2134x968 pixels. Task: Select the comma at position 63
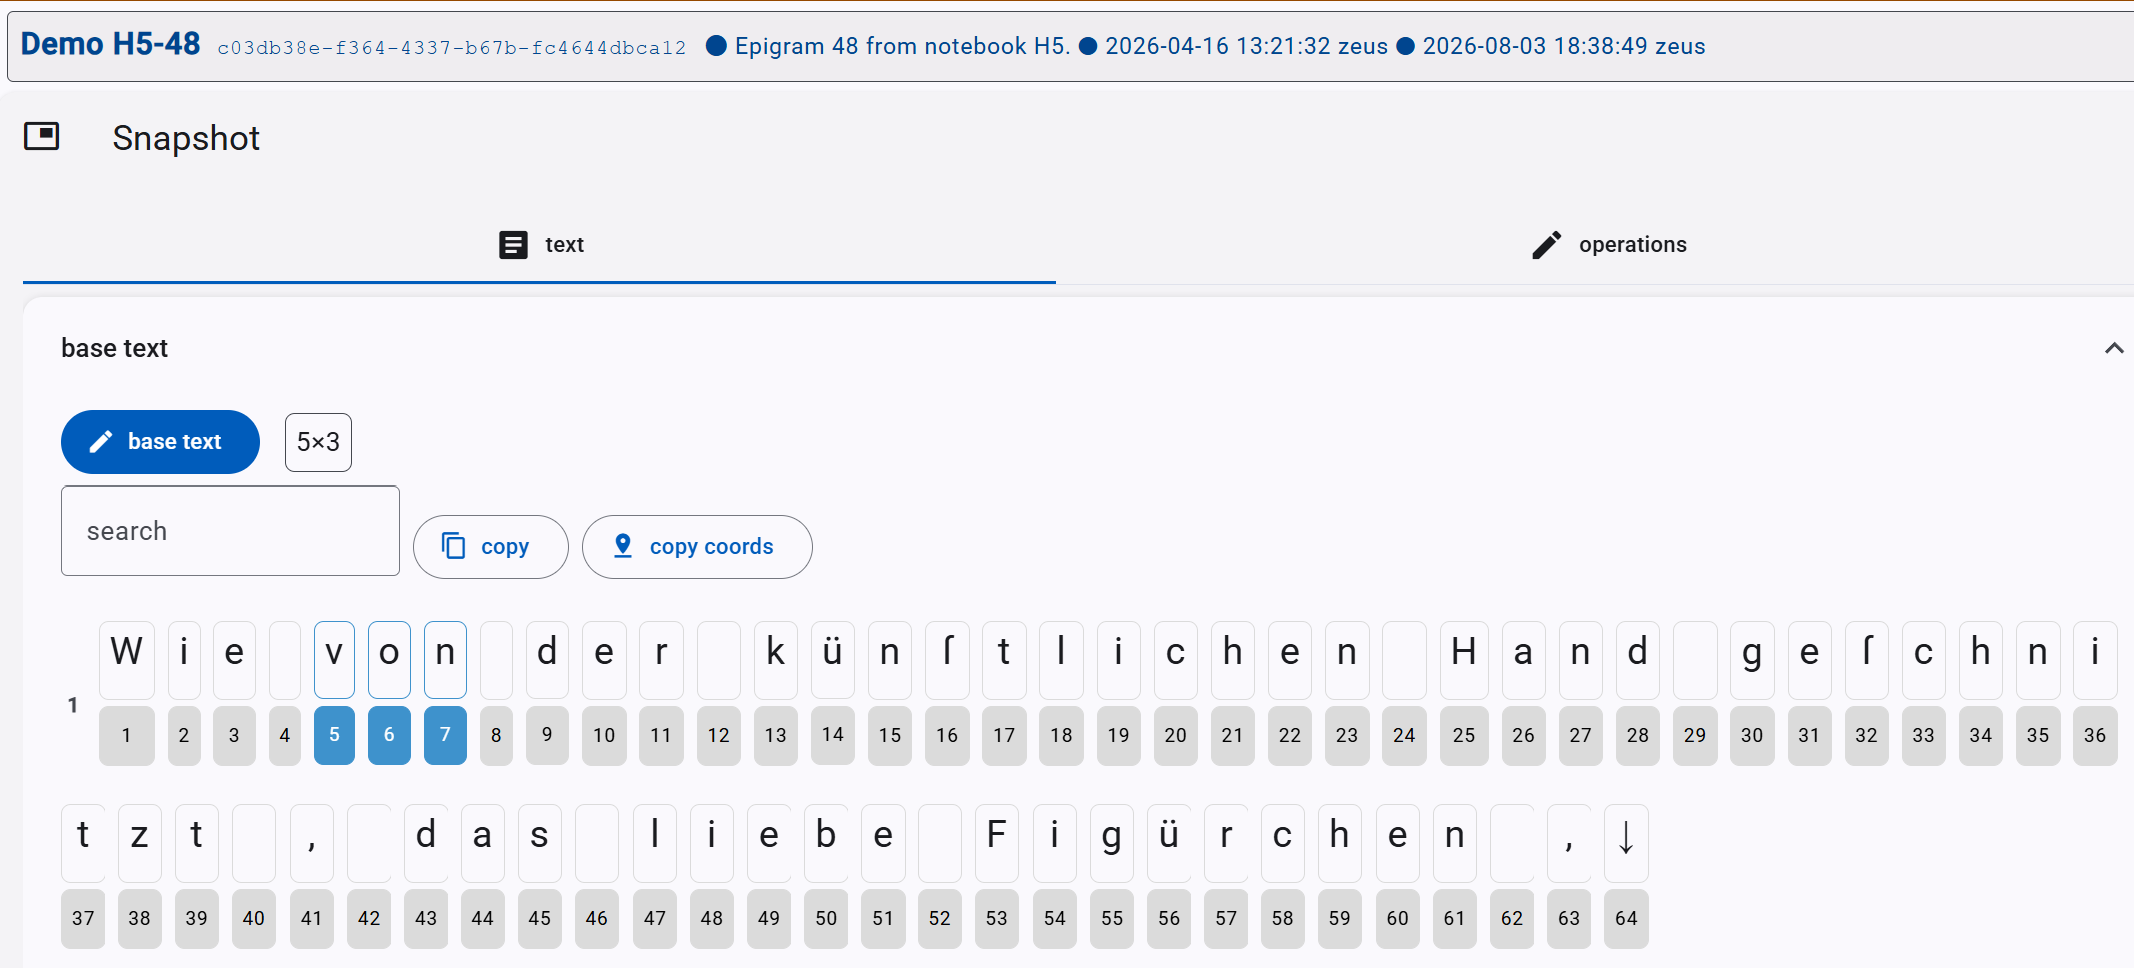[x=1569, y=843]
